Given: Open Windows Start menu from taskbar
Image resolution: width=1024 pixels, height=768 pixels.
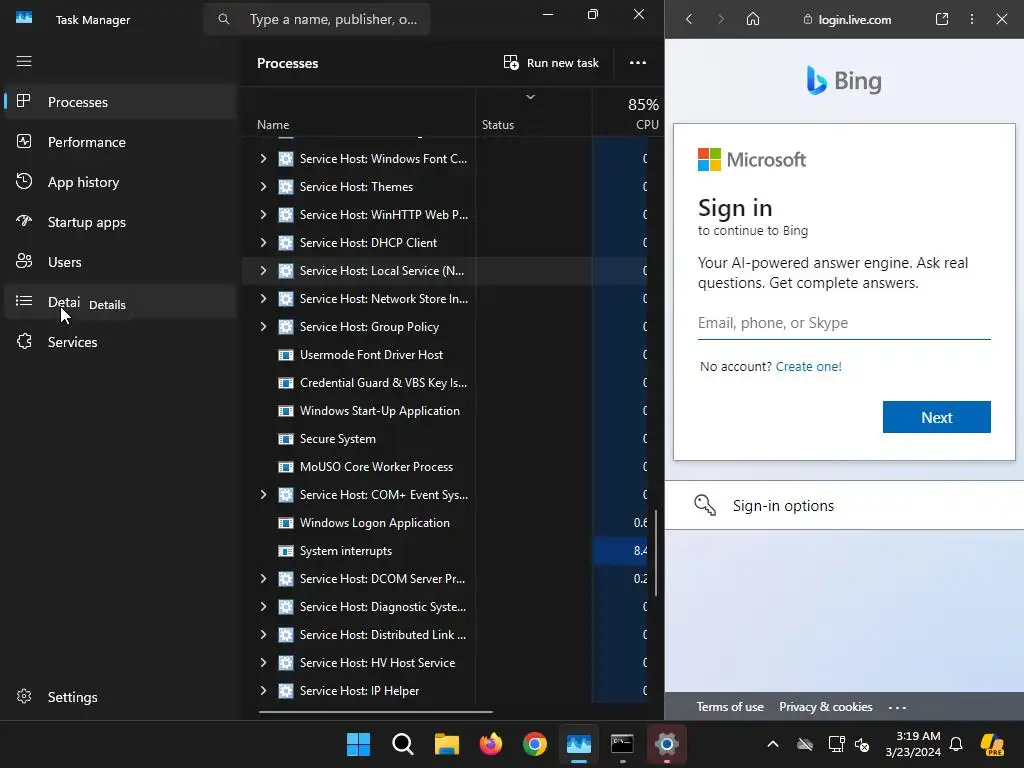Looking at the screenshot, I should [358, 744].
